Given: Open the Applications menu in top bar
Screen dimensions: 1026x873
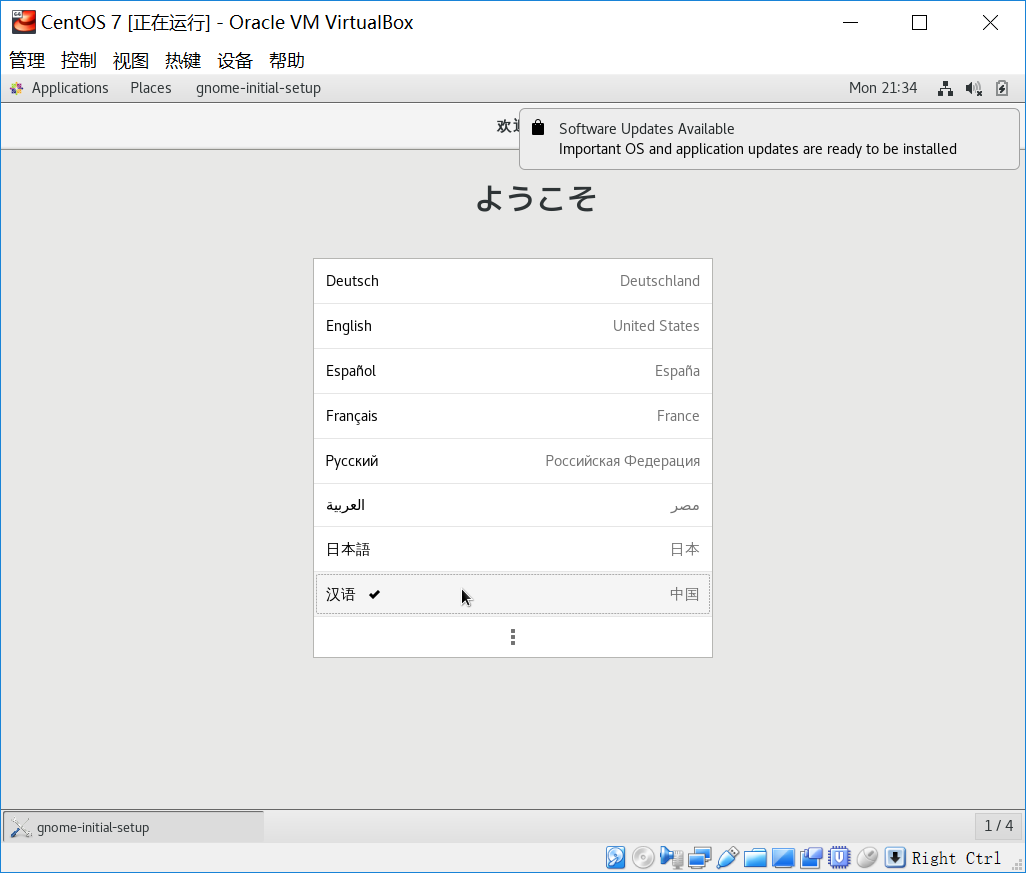Looking at the screenshot, I should pyautogui.click(x=70, y=88).
